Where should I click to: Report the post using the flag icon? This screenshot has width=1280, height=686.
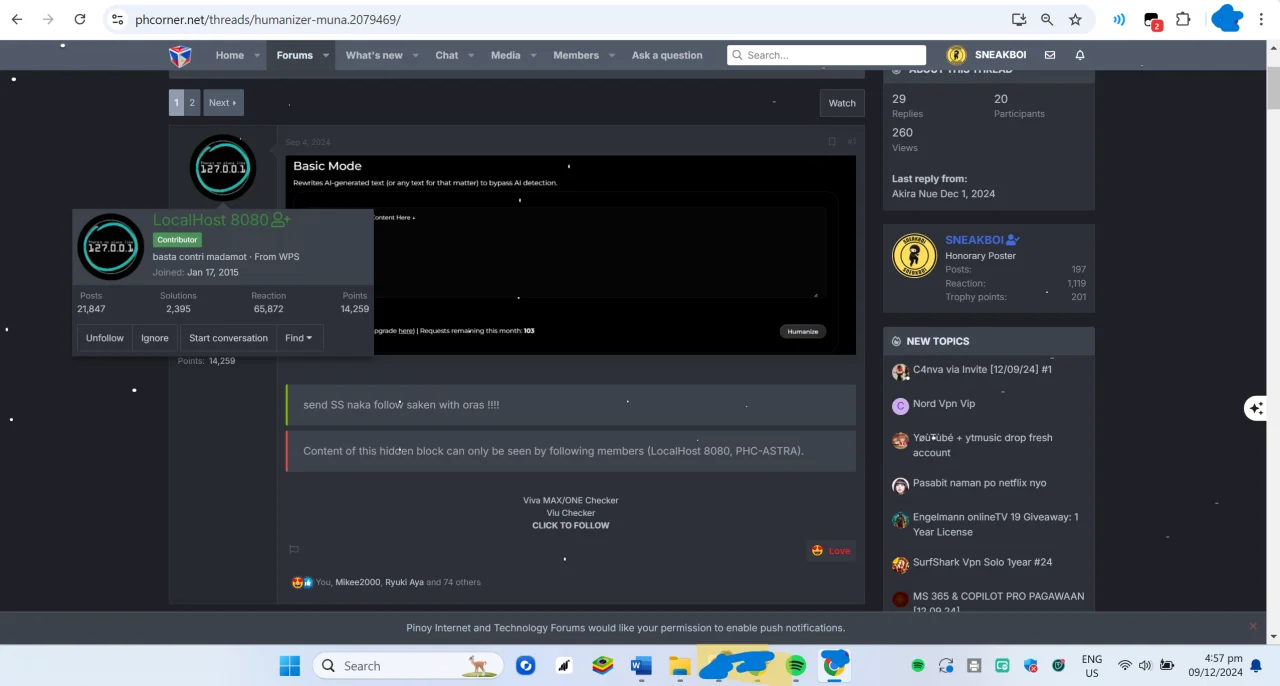pos(294,550)
